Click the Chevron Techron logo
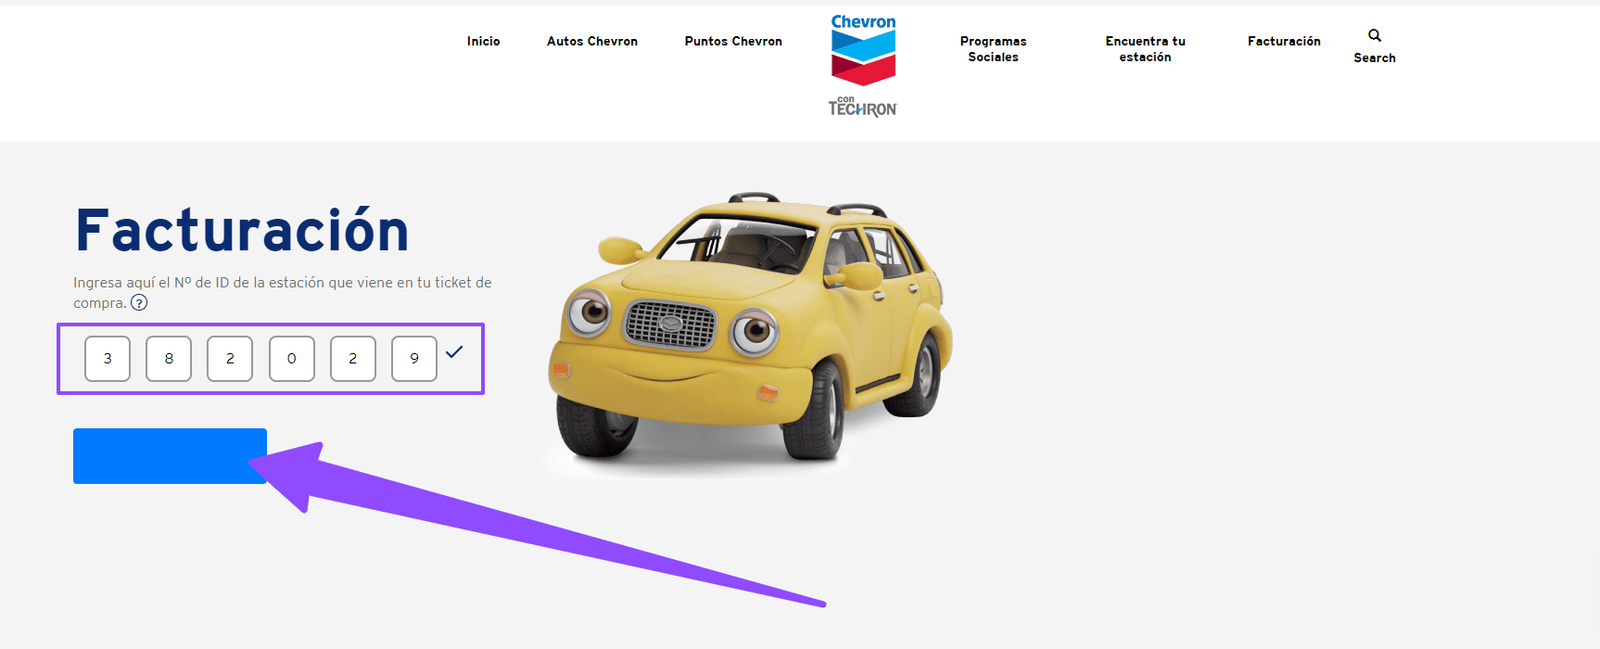 pyautogui.click(x=863, y=65)
